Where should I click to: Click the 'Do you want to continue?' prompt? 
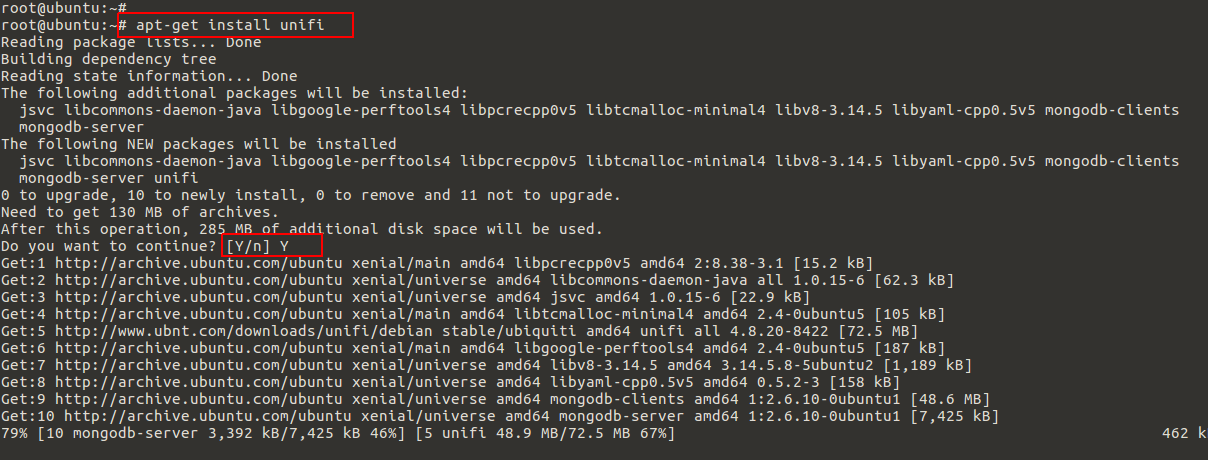(x=108, y=246)
